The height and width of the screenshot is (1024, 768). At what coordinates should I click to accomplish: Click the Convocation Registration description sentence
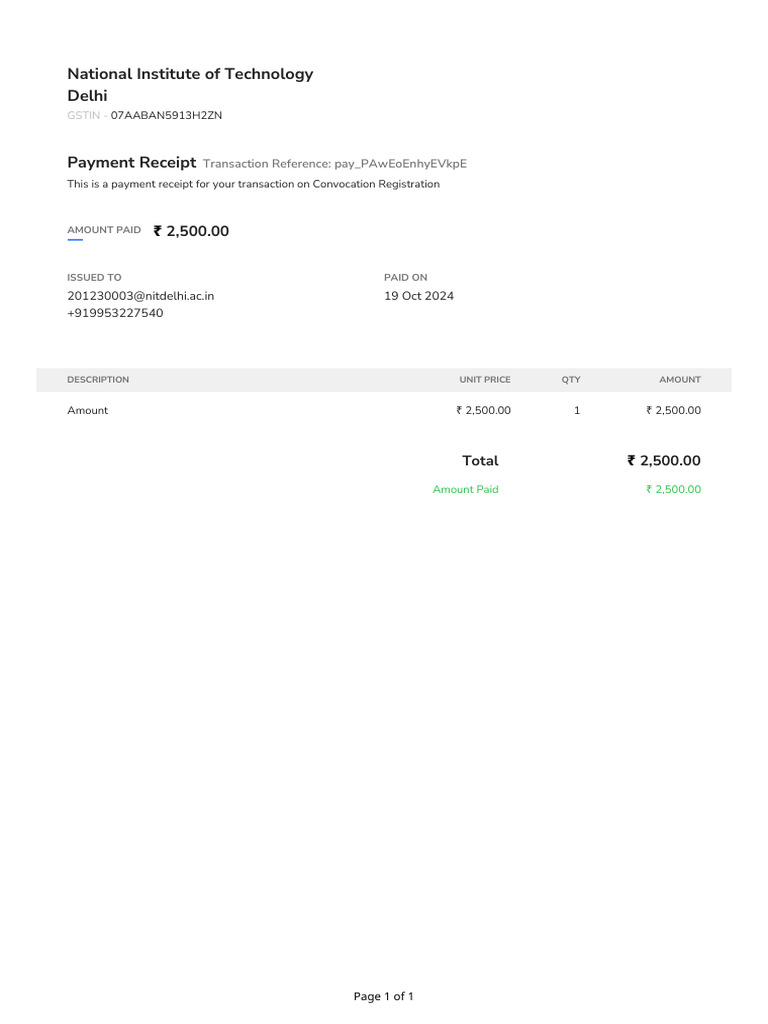[x=253, y=184]
